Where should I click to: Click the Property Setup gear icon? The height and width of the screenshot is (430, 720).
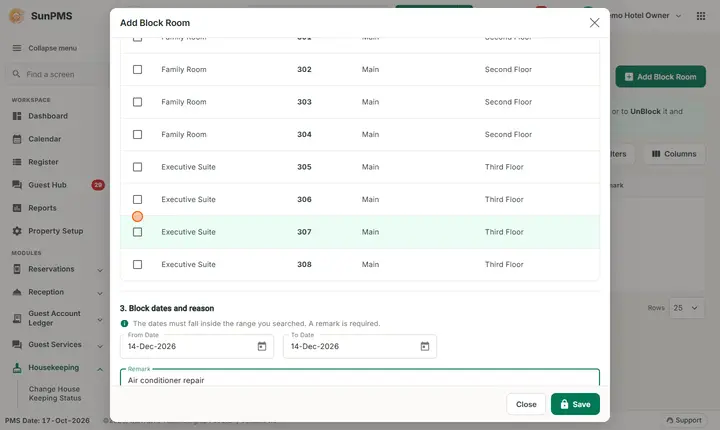pyautogui.click(x=17, y=231)
